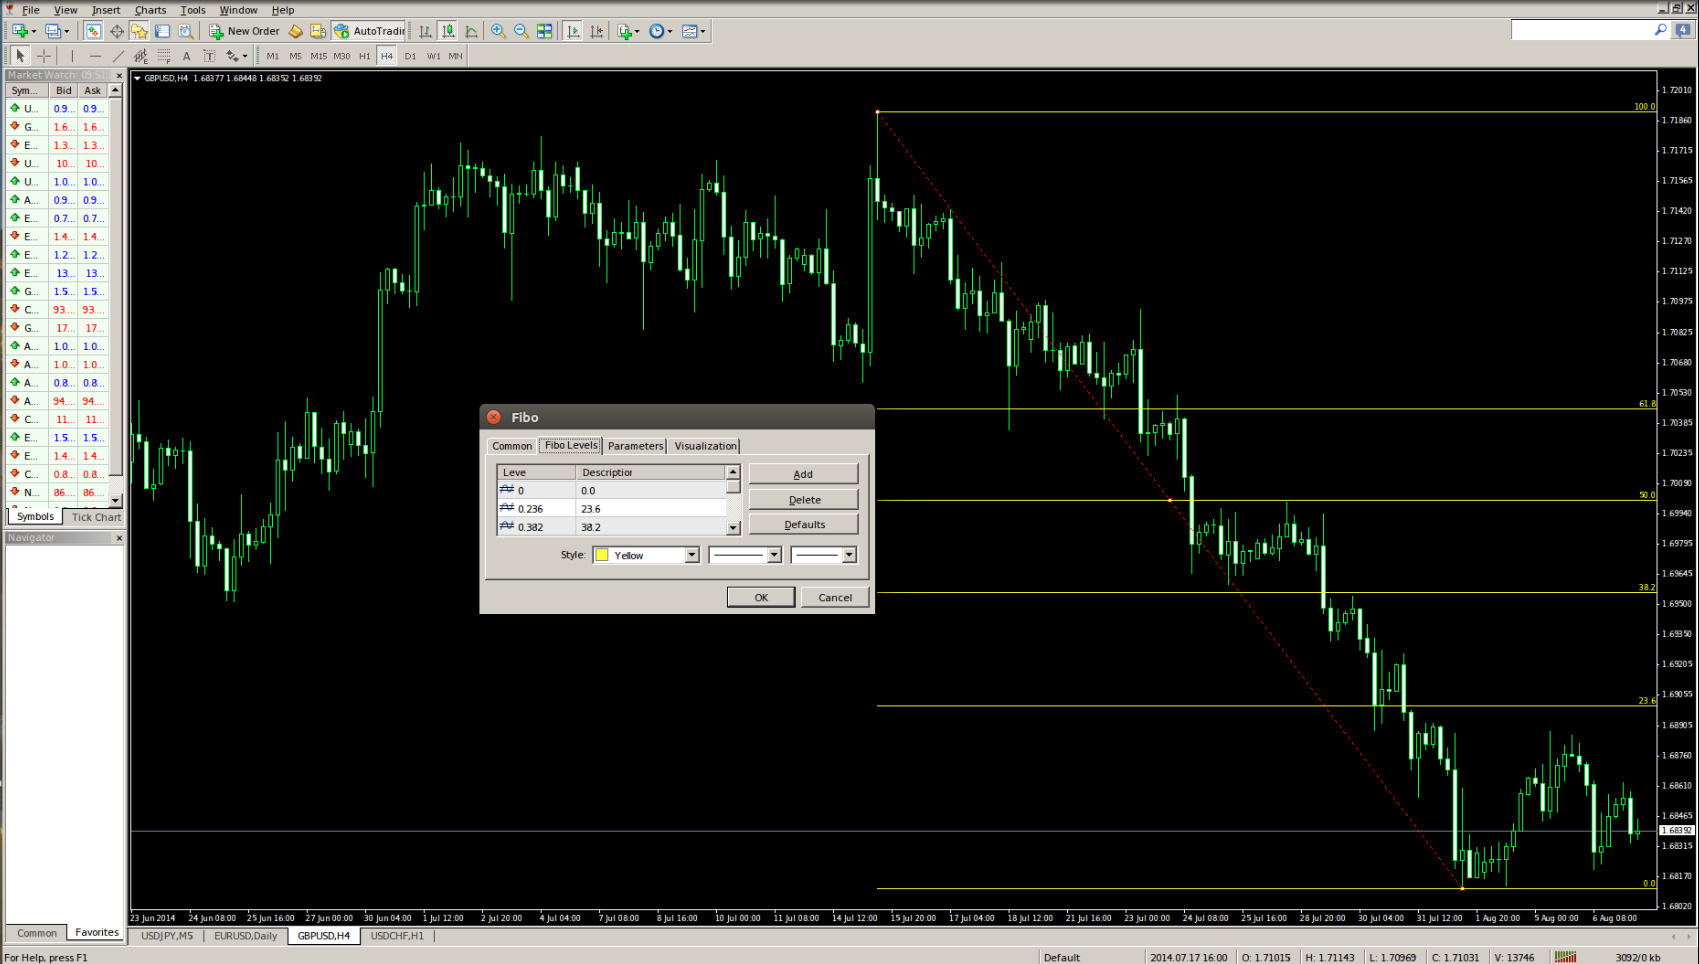The image size is (1699, 964).
Task: Open the line width dropdown in Fibo dialog
Action: pos(849,555)
